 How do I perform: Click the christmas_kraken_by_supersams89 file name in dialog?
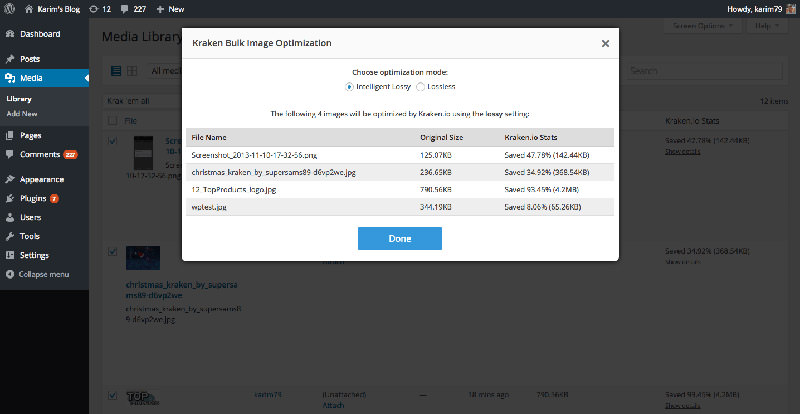click(x=273, y=172)
